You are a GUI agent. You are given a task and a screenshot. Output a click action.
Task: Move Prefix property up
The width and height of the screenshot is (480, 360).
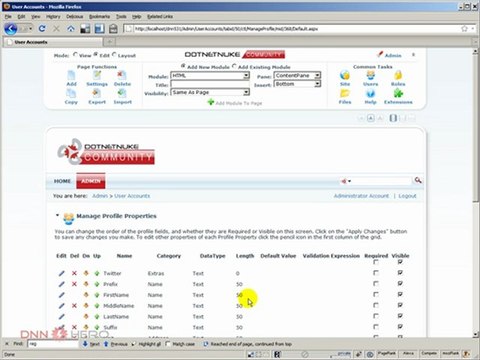pyautogui.click(x=97, y=284)
